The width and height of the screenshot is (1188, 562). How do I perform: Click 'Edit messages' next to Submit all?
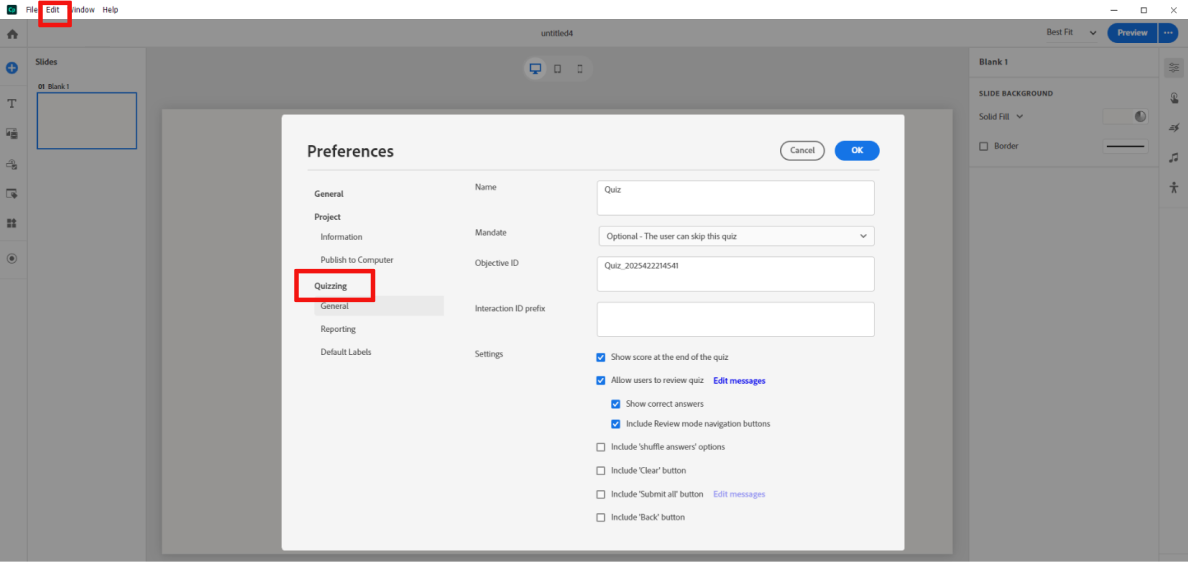739,494
